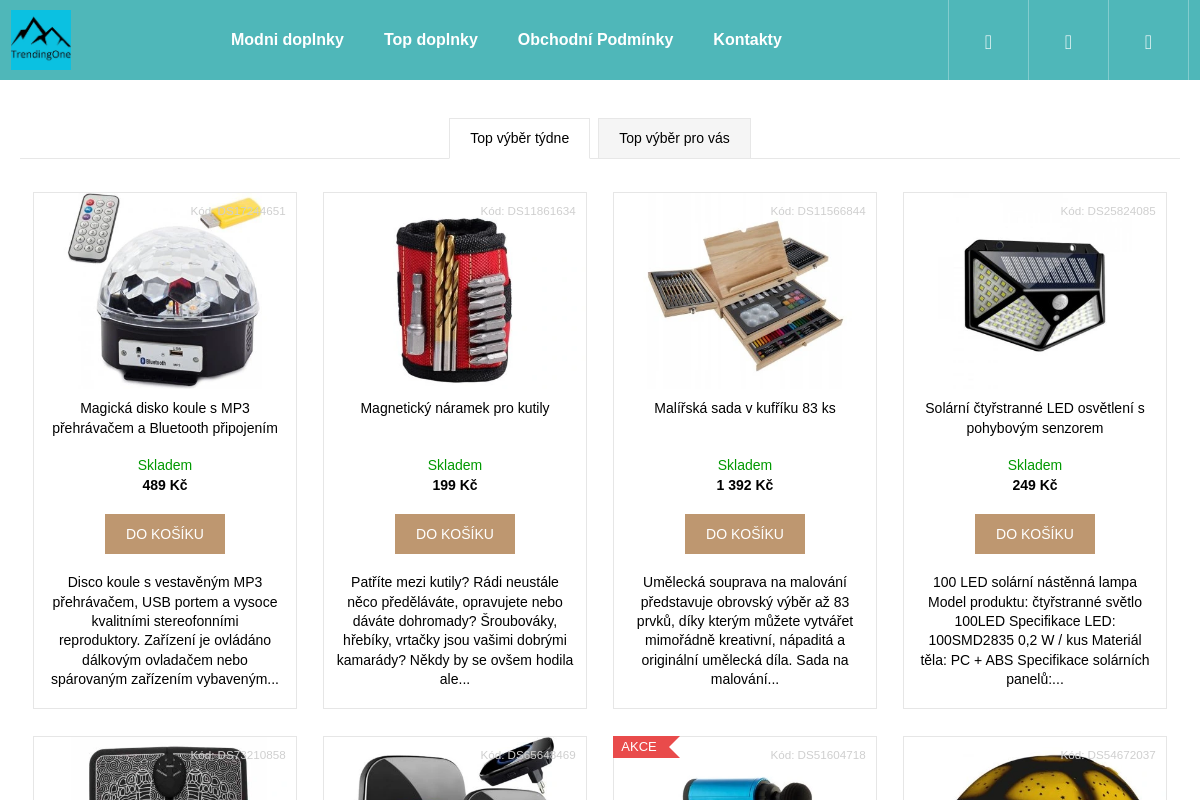
Task: Select the Top výběr týdne tab
Action: point(519,138)
